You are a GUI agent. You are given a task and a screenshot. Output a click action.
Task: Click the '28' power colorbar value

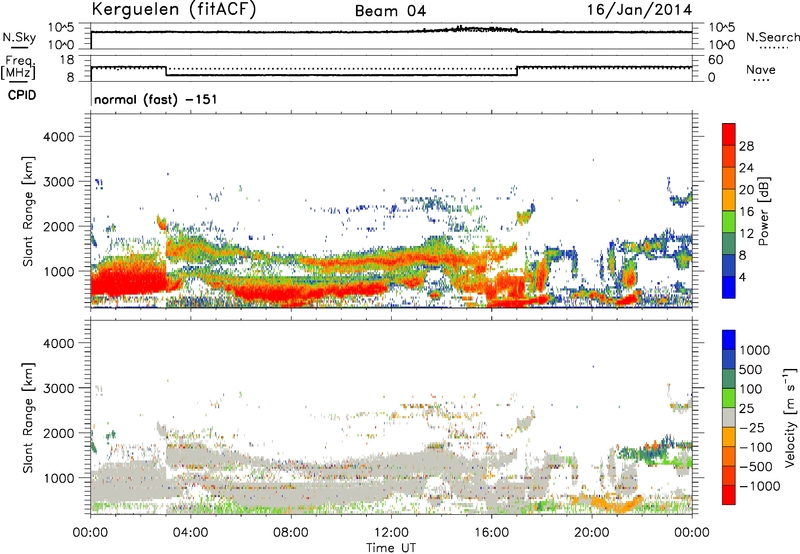tap(746, 146)
